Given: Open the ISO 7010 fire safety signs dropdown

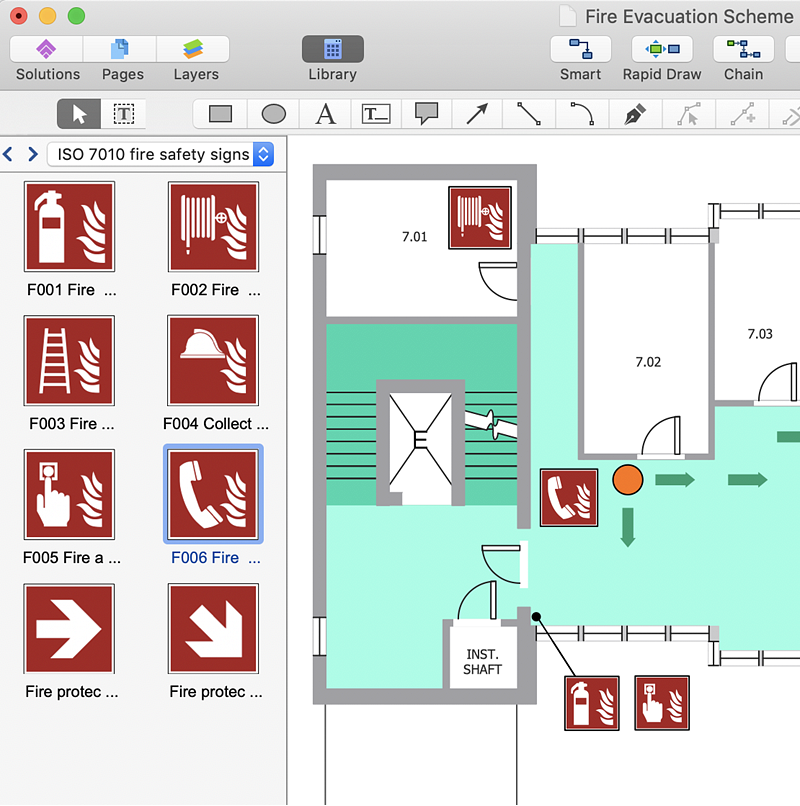Looking at the screenshot, I should pos(160,154).
